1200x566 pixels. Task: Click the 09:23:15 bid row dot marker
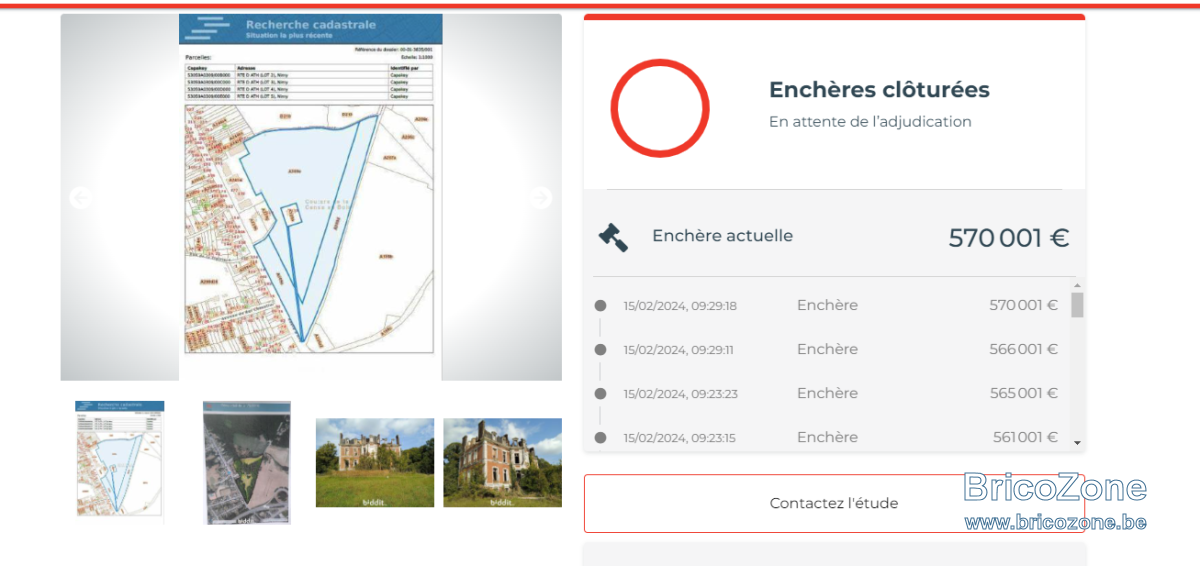(x=600, y=437)
